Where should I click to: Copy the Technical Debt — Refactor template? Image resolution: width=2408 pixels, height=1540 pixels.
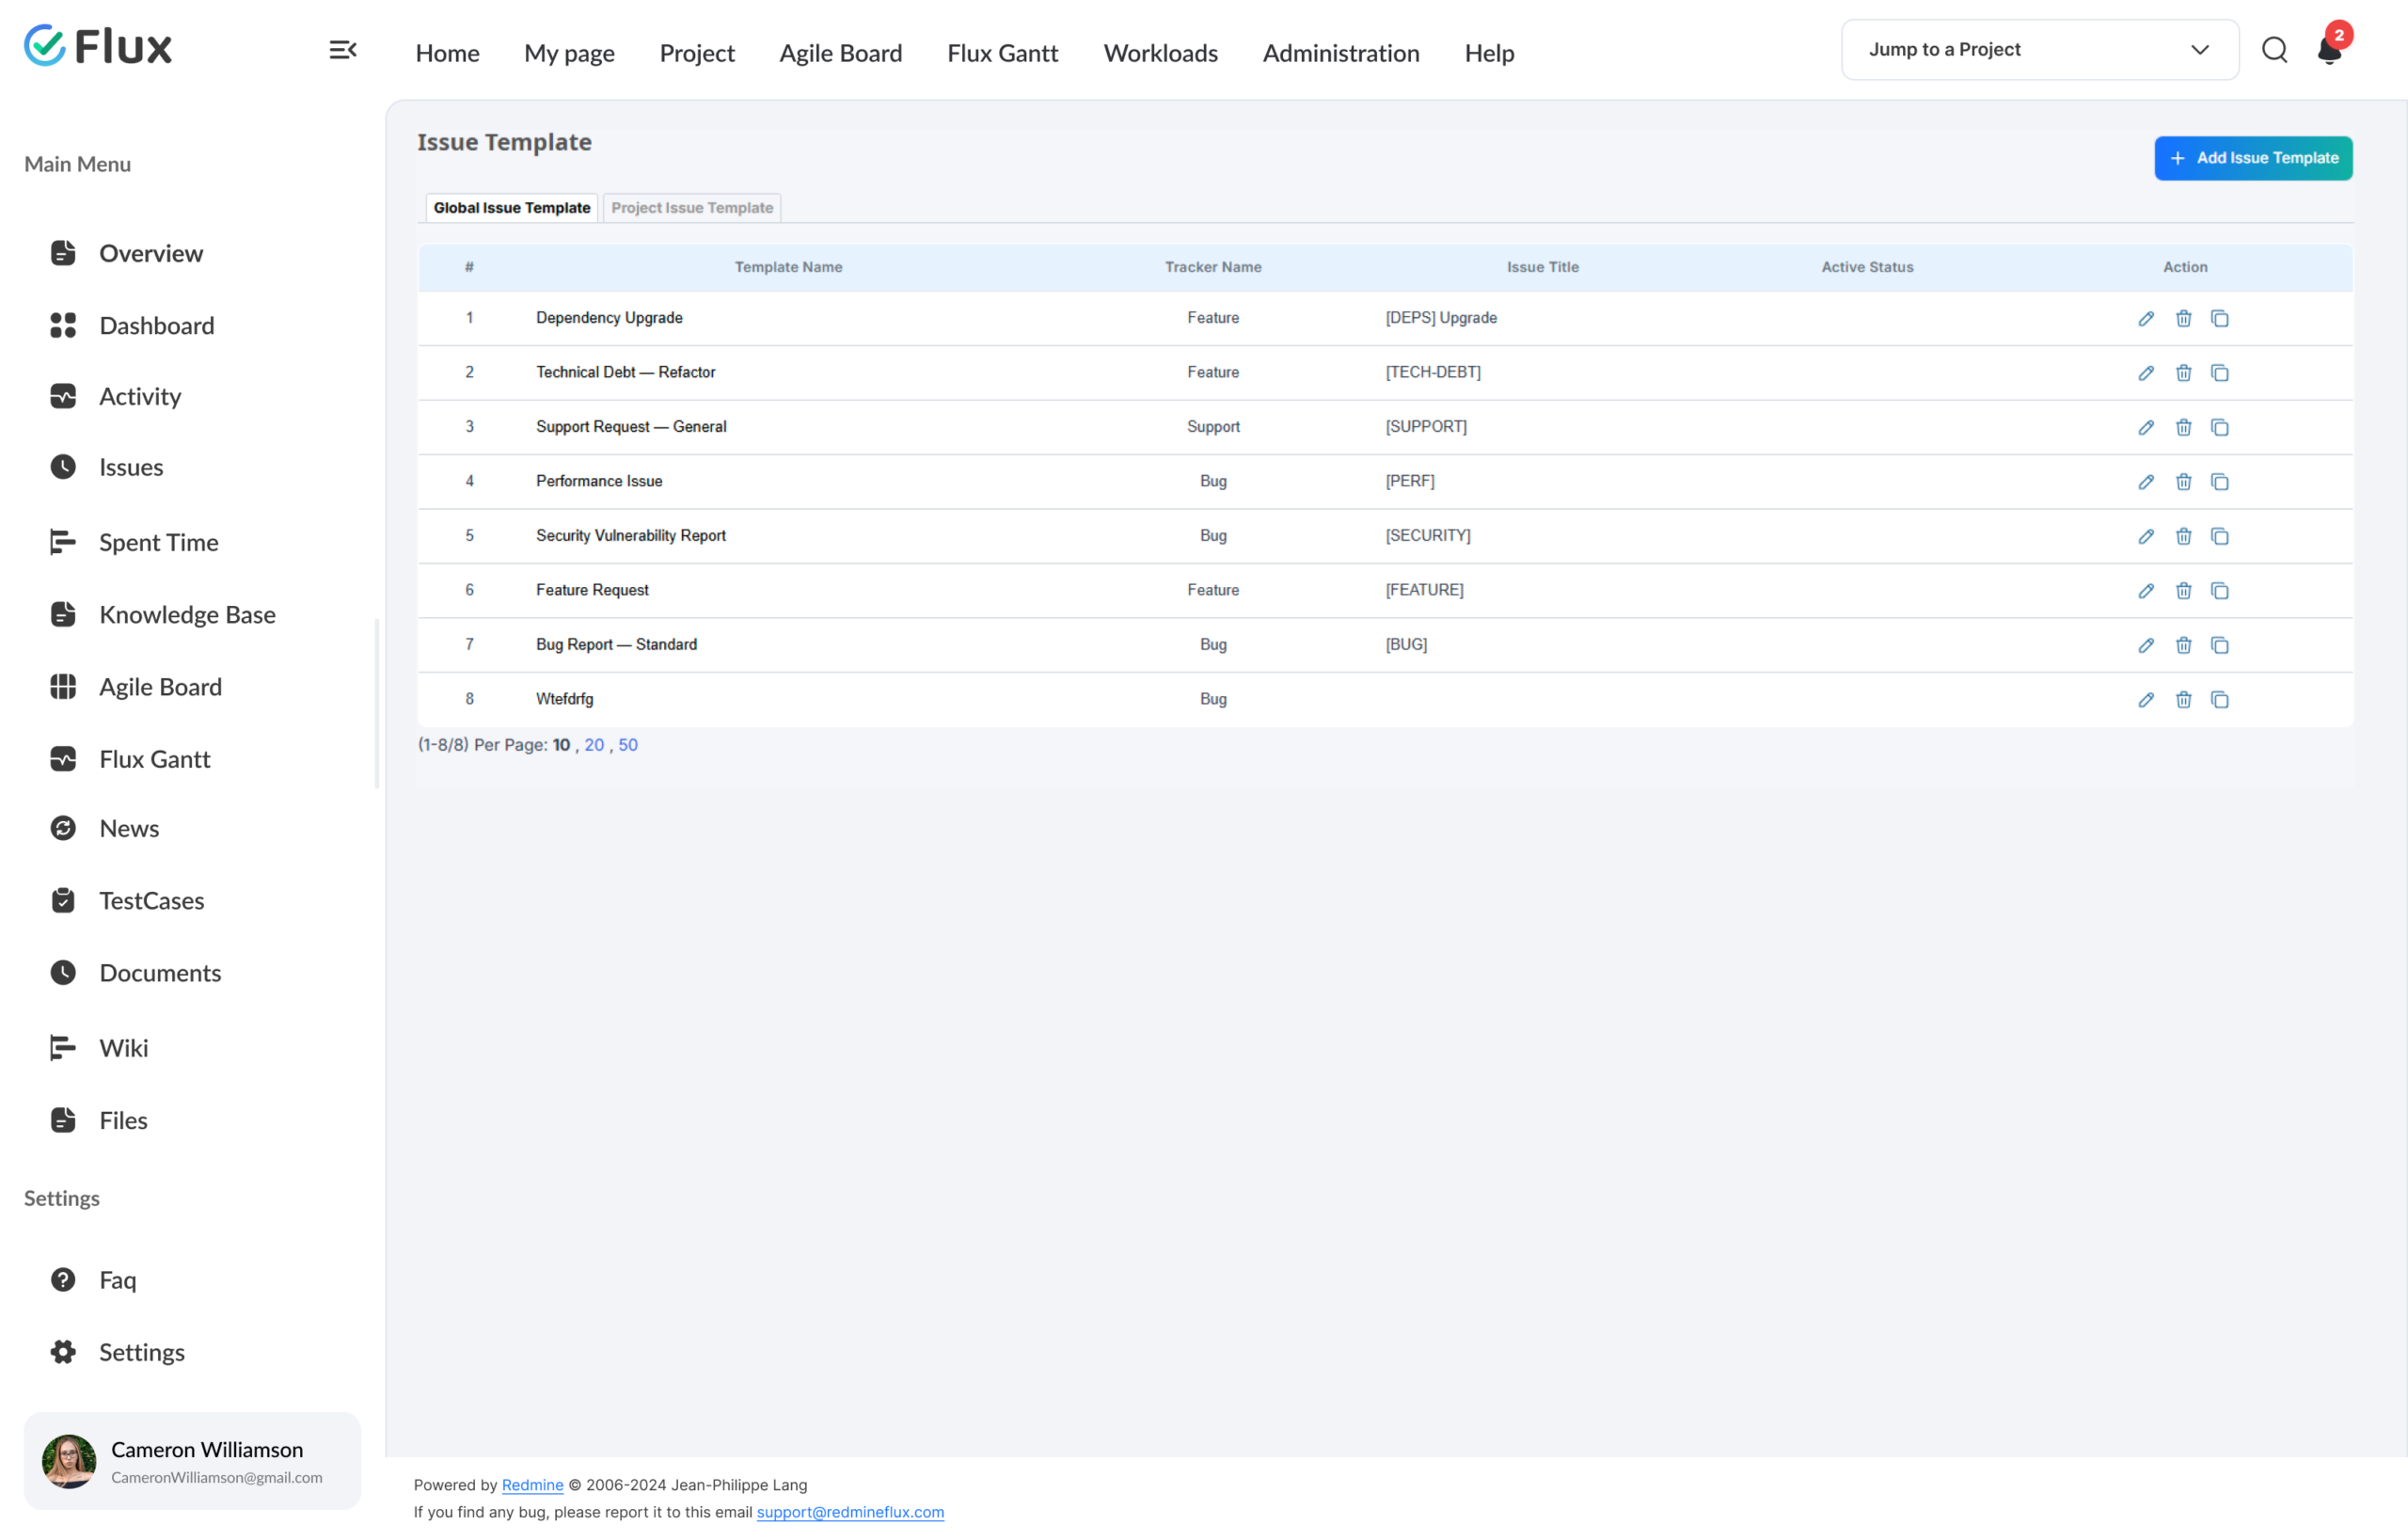2219,373
